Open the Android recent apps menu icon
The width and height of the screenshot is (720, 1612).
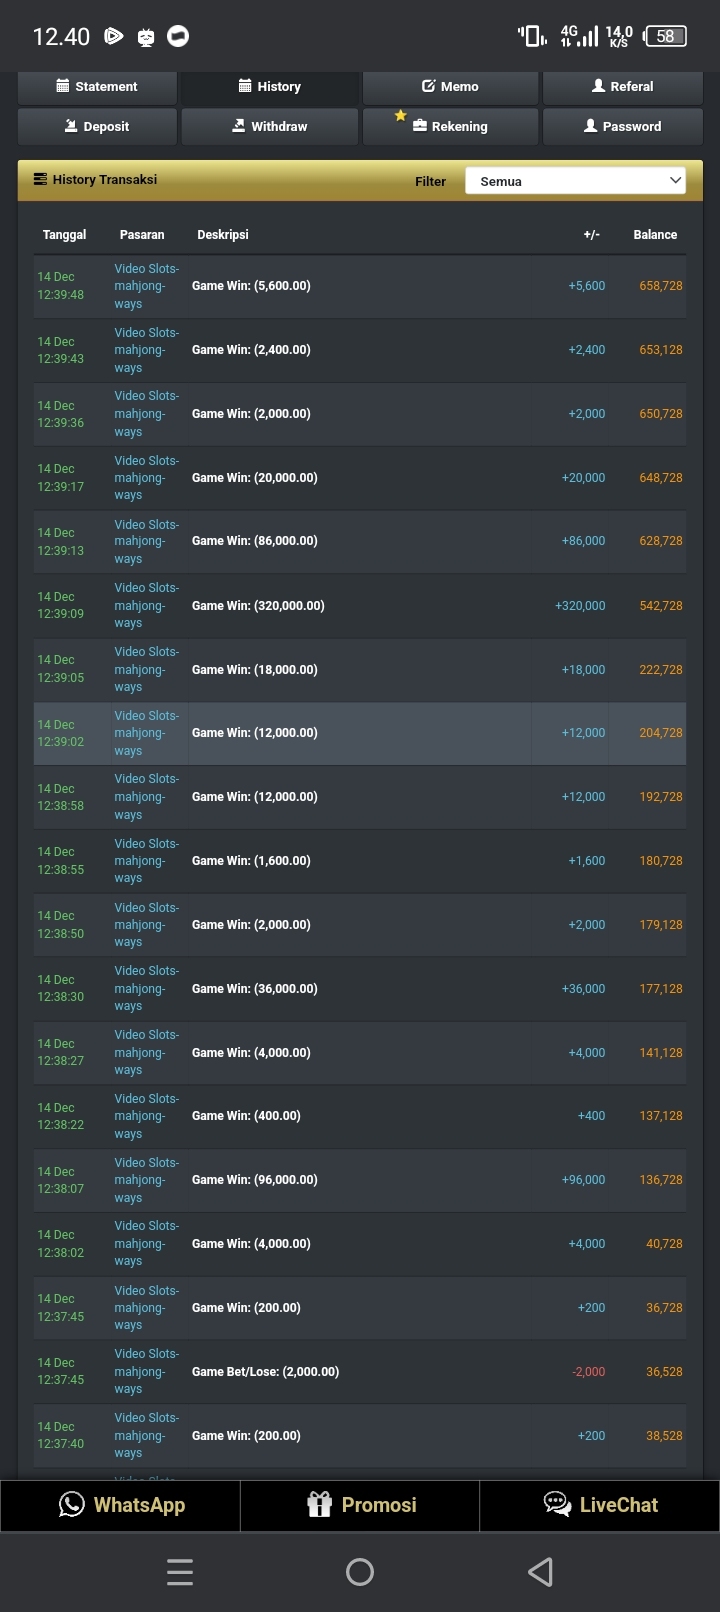click(x=180, y=1572)
